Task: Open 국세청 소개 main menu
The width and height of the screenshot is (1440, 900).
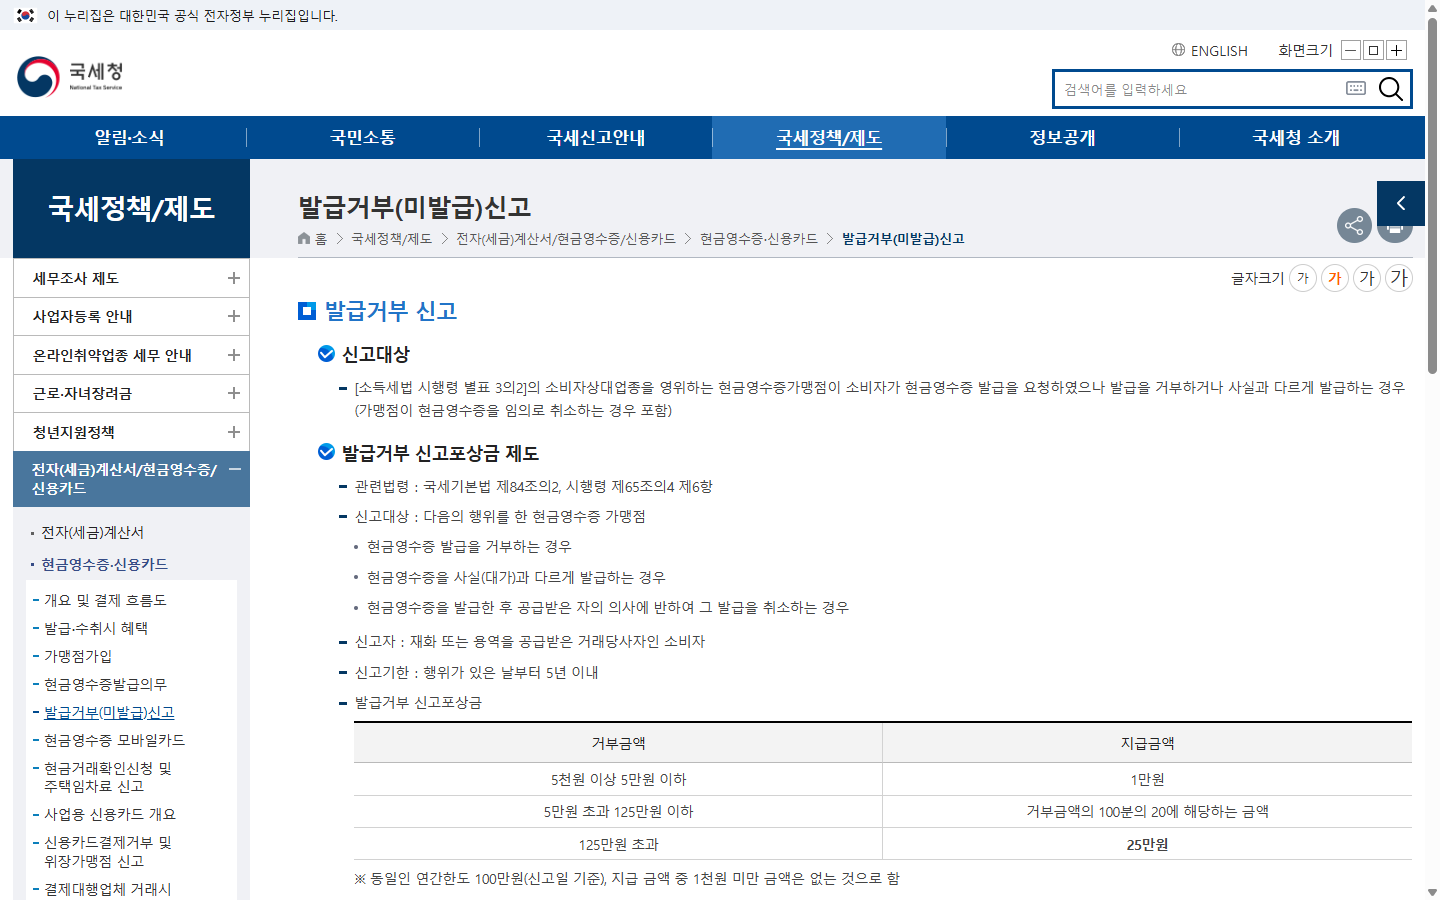Action: (1296, 137)
